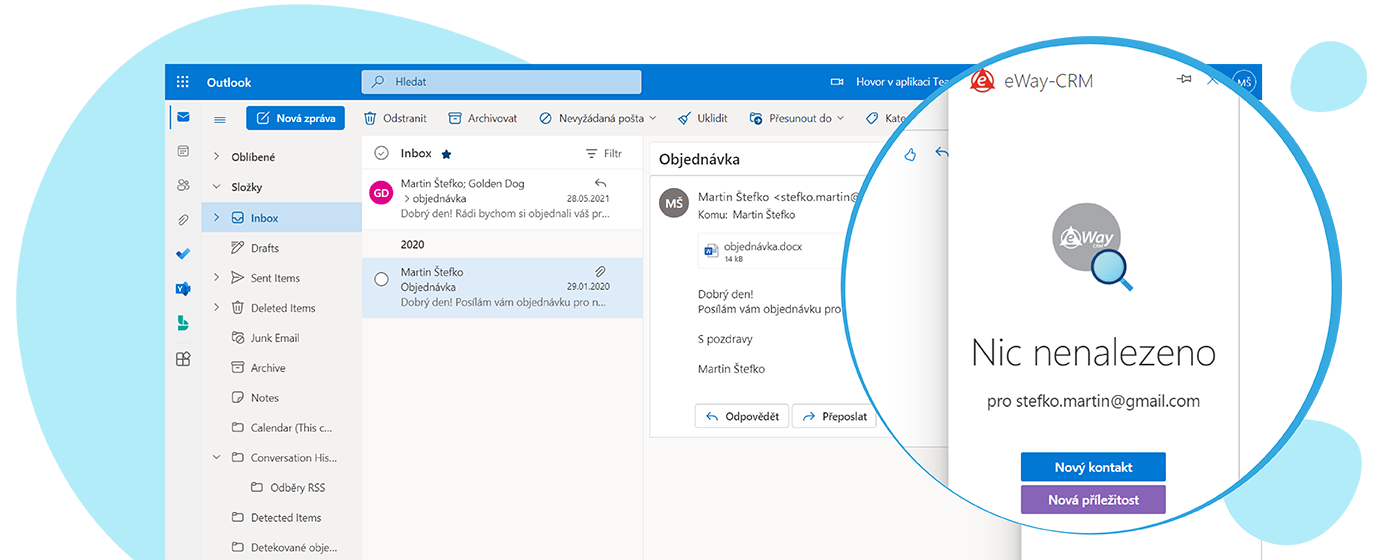The height and width of the screenshot is (560, 1400).
Task: Open the People module in sidebar
Action: click(183, 185)
